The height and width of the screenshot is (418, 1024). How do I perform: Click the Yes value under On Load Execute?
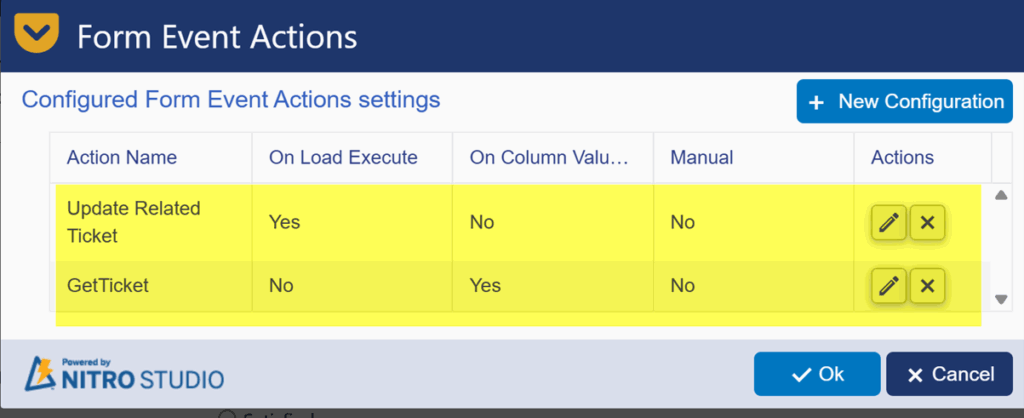coord(285,222)
